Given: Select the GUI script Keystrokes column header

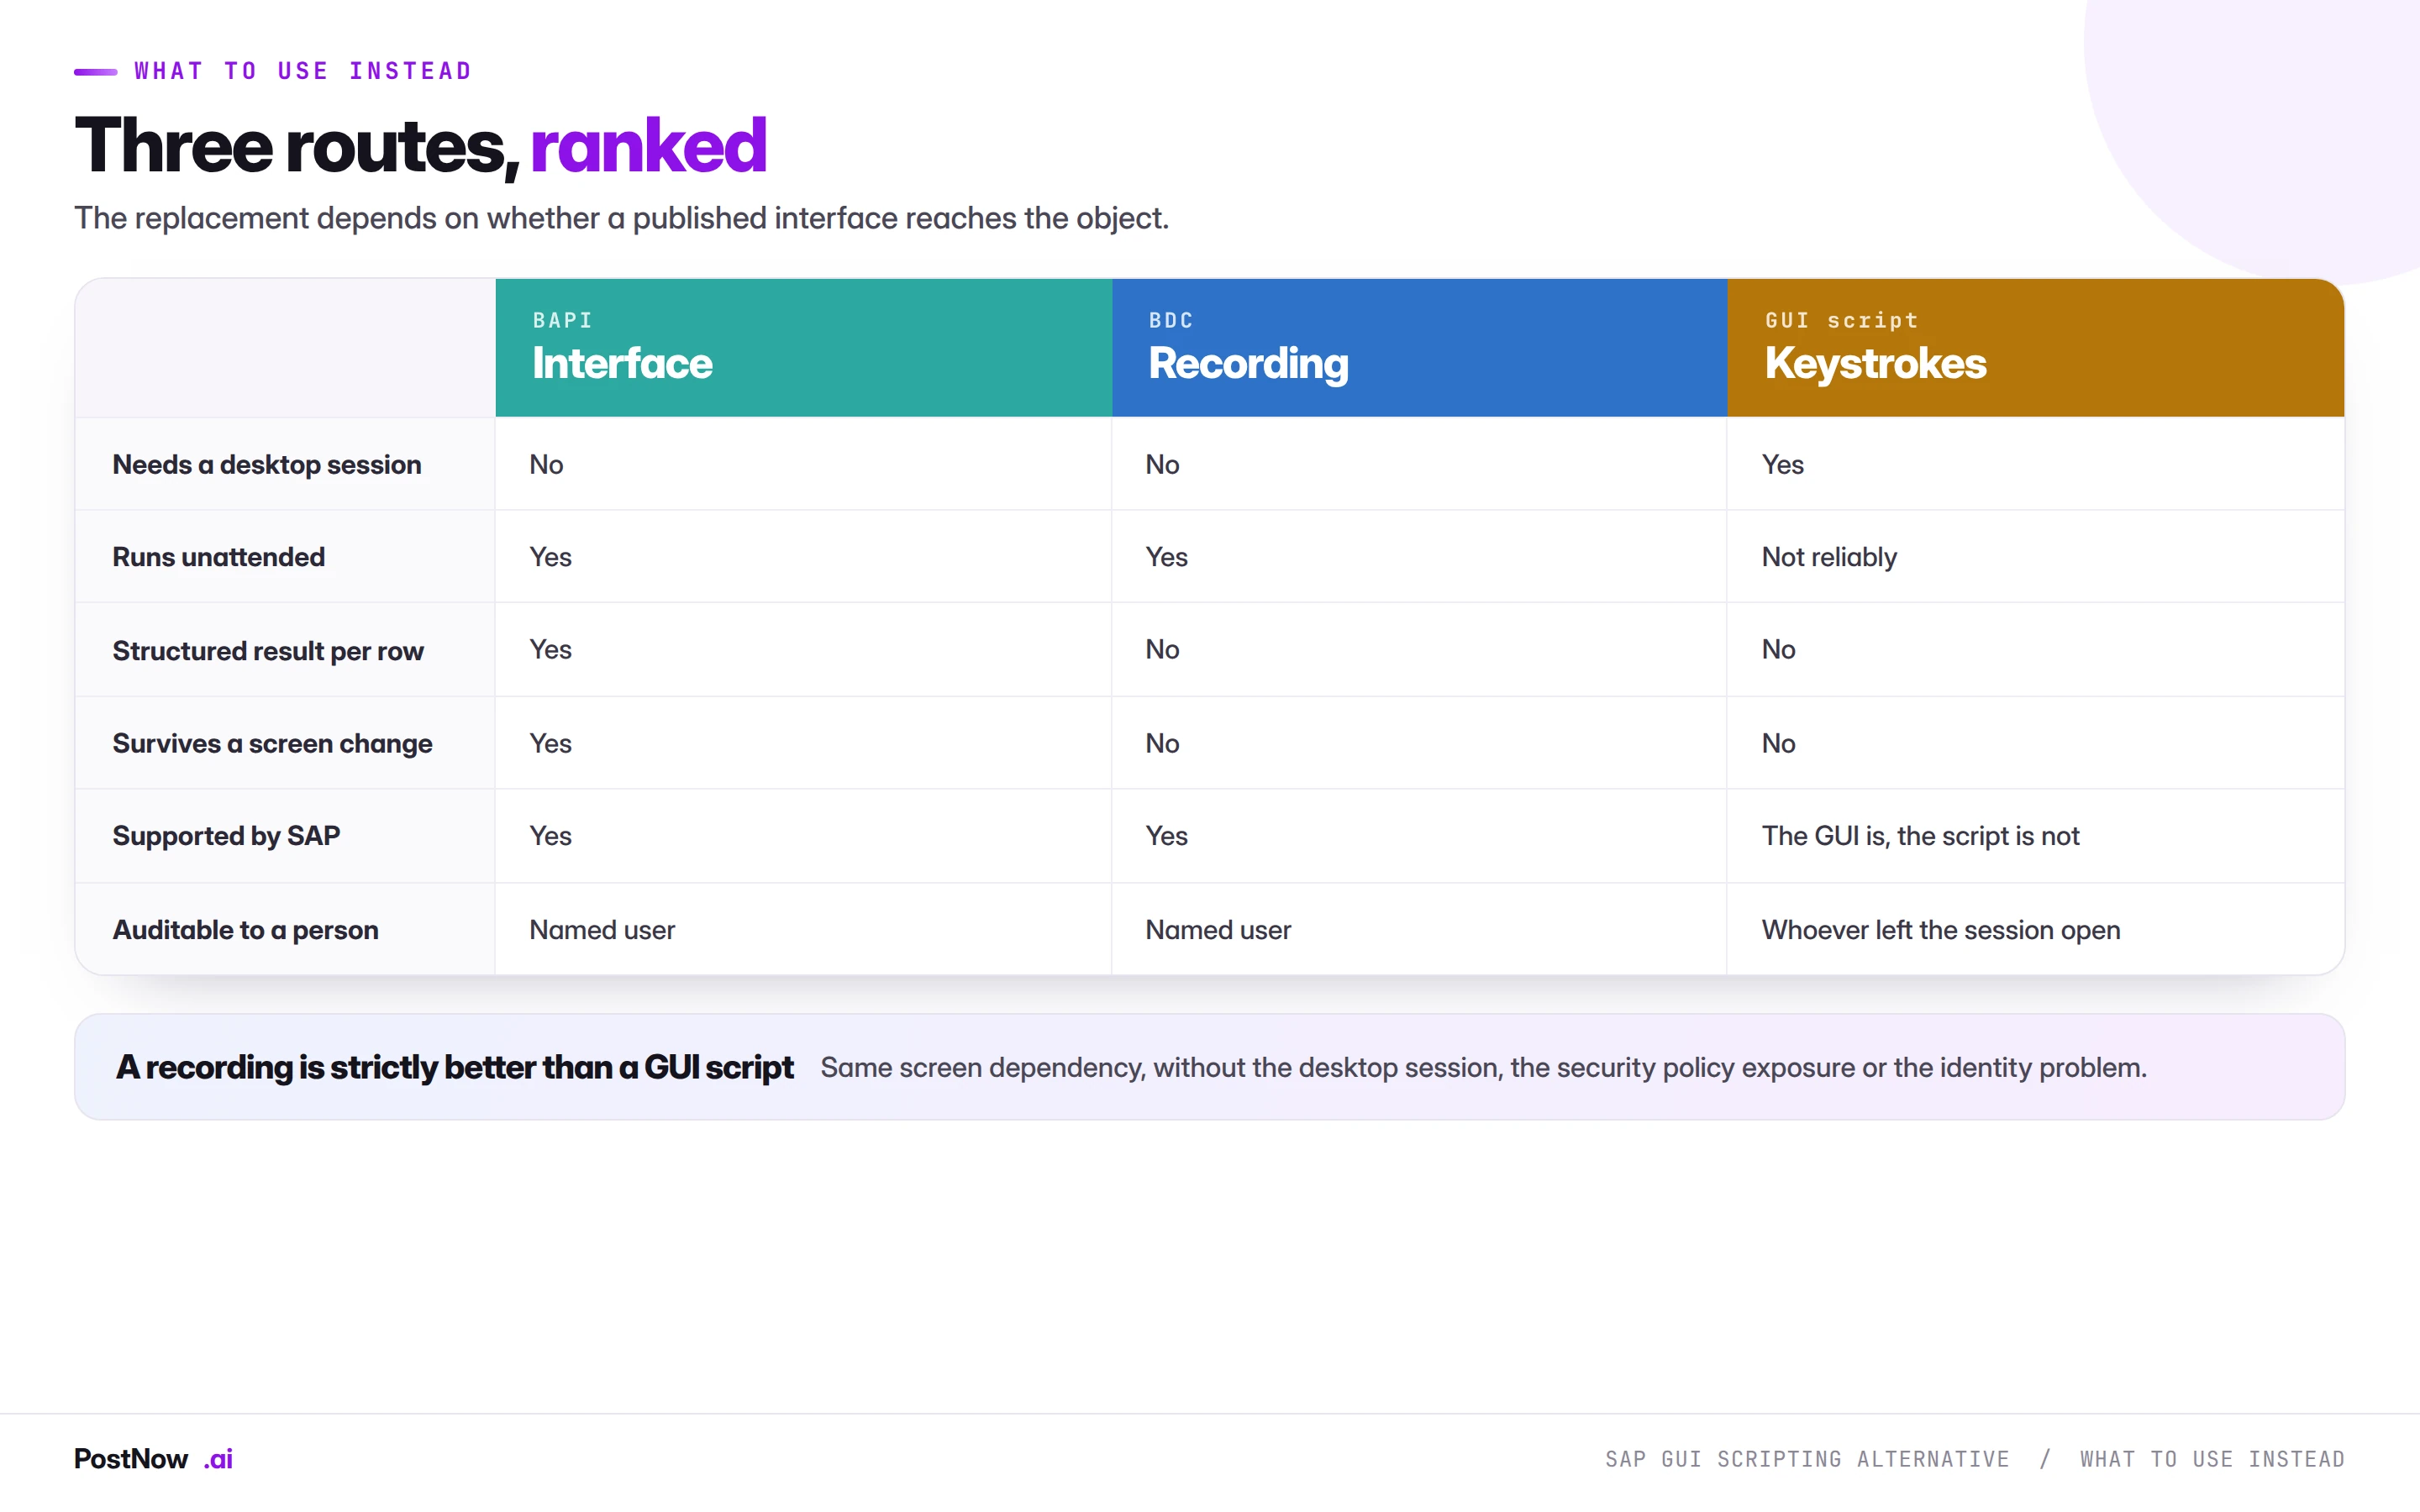Looking at the screenshot, I should click(x=2035, y=347).
